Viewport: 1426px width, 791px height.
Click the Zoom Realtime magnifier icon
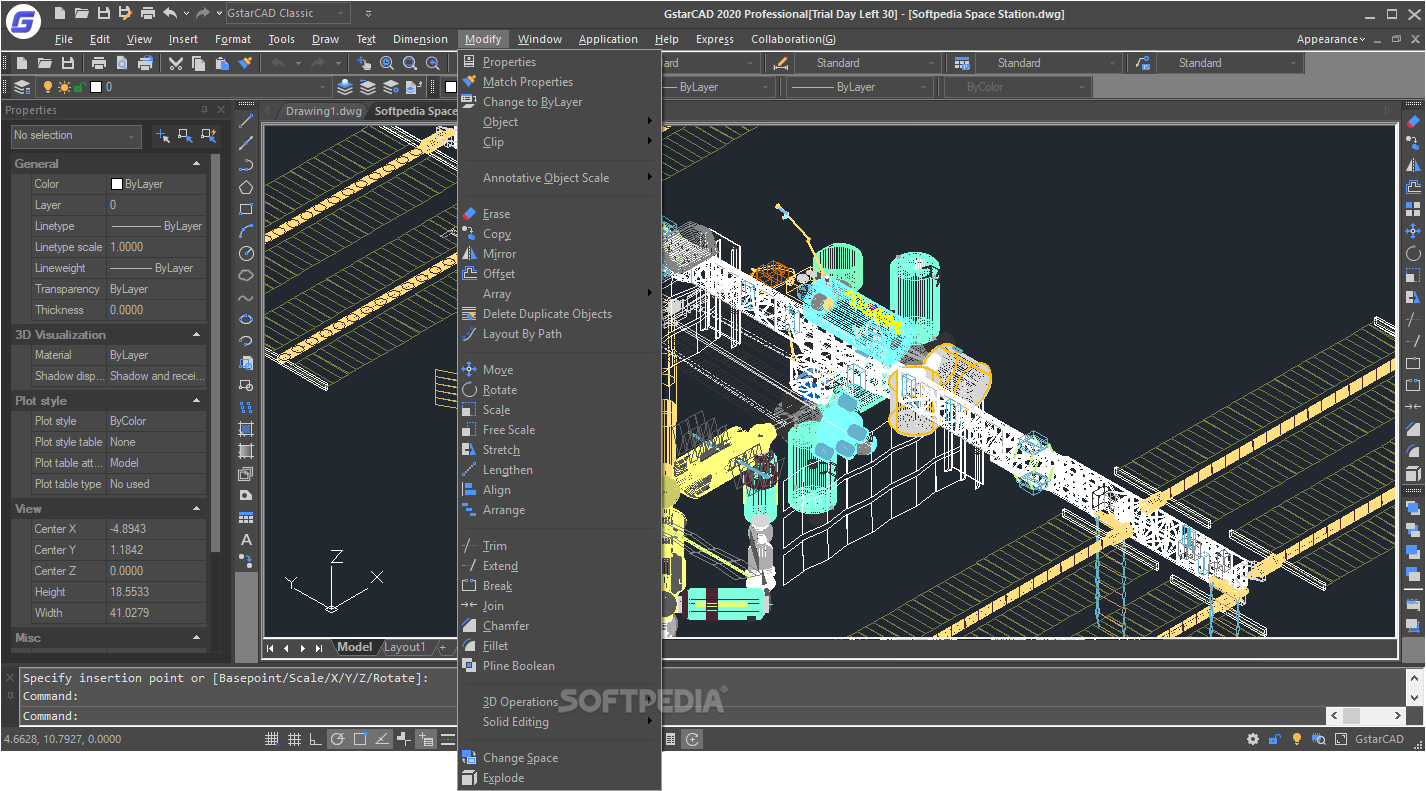[387, 63]
